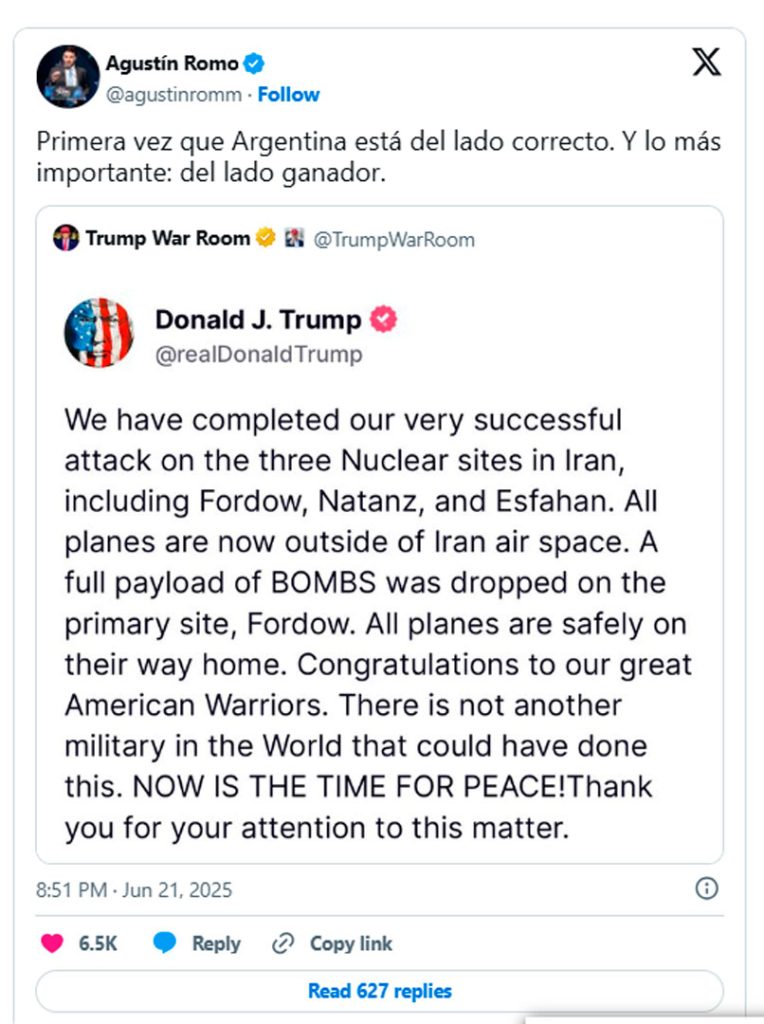Click the gold verified badge of Trump War Room
Image resolution: width=764 pixels, height=1024 pixels.
266,237
